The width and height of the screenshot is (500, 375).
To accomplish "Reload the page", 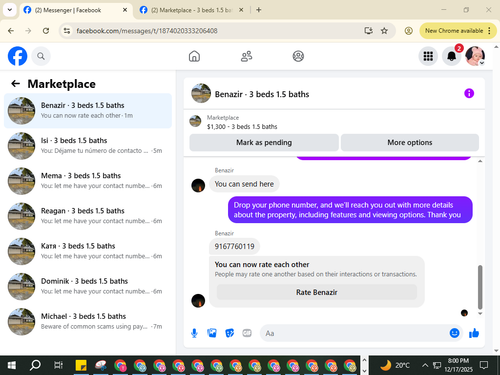I will click(x=46, y=31).
